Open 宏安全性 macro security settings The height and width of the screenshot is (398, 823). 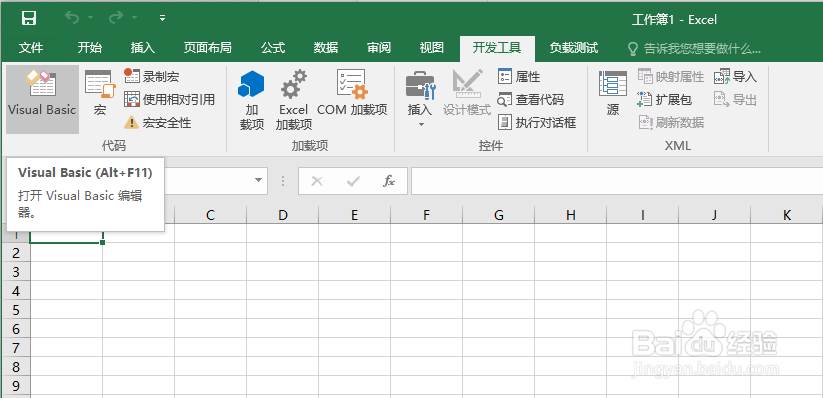click(x=157, y=123)
